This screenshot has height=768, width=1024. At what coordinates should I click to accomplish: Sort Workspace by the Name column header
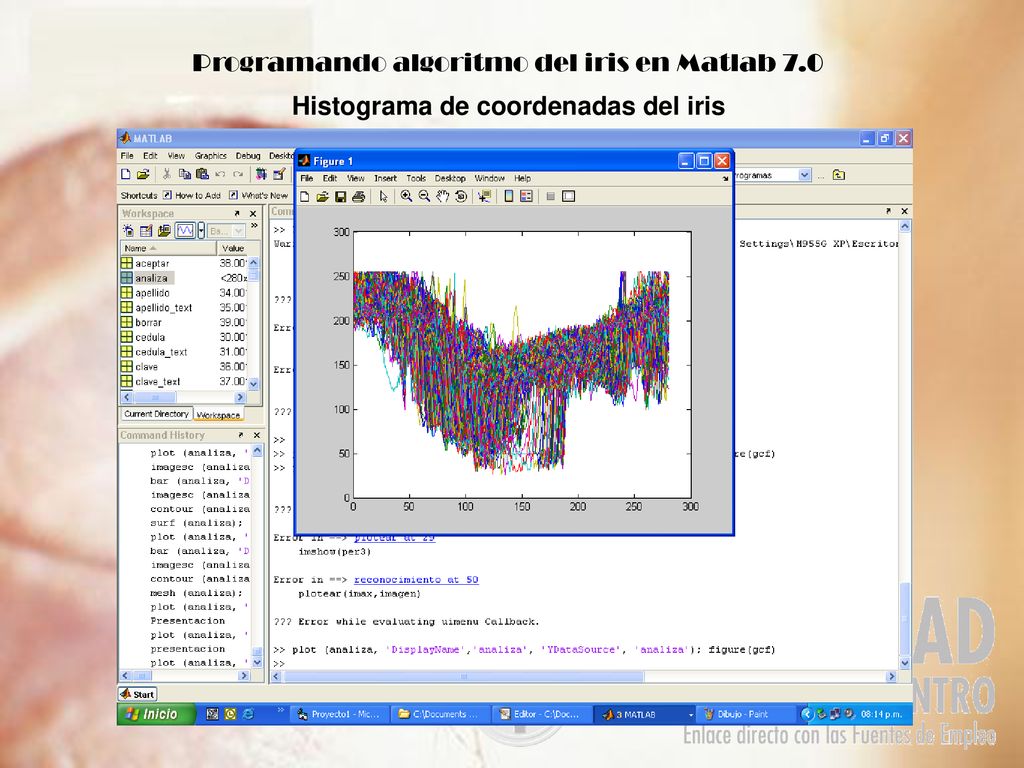click(x=168, y=248)
